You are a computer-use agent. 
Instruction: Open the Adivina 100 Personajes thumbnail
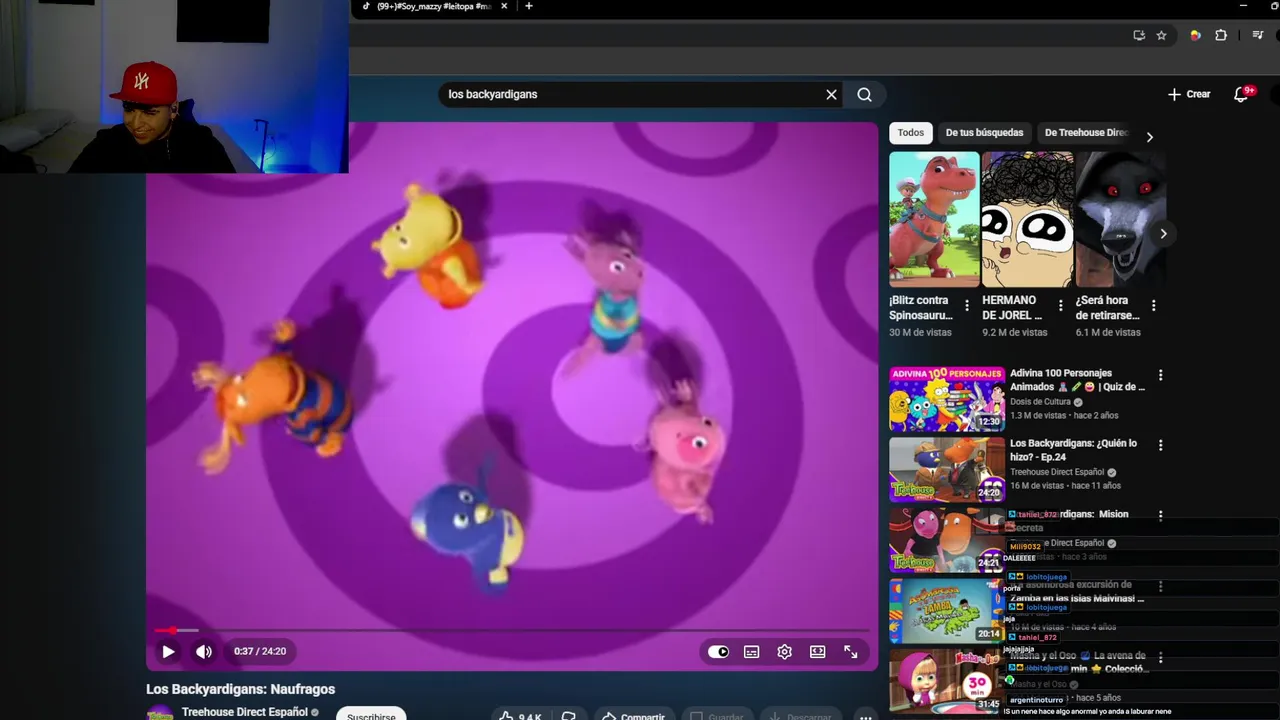[x=947, y=399]
